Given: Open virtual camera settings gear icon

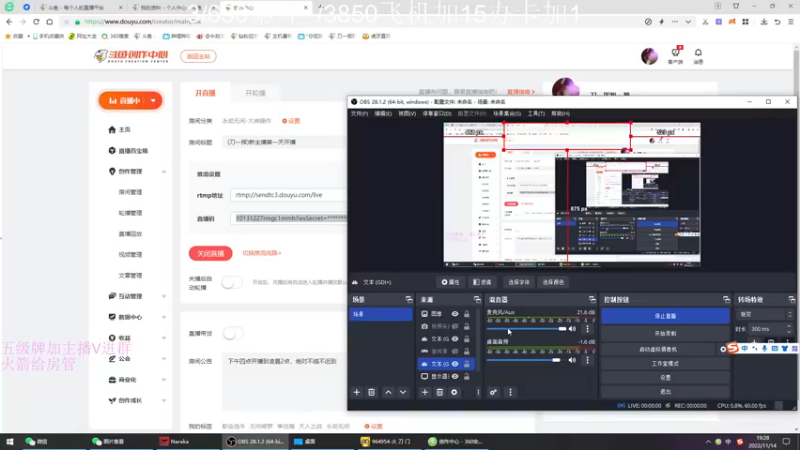Looking at the screenshot, I should [x=723, y=349].
